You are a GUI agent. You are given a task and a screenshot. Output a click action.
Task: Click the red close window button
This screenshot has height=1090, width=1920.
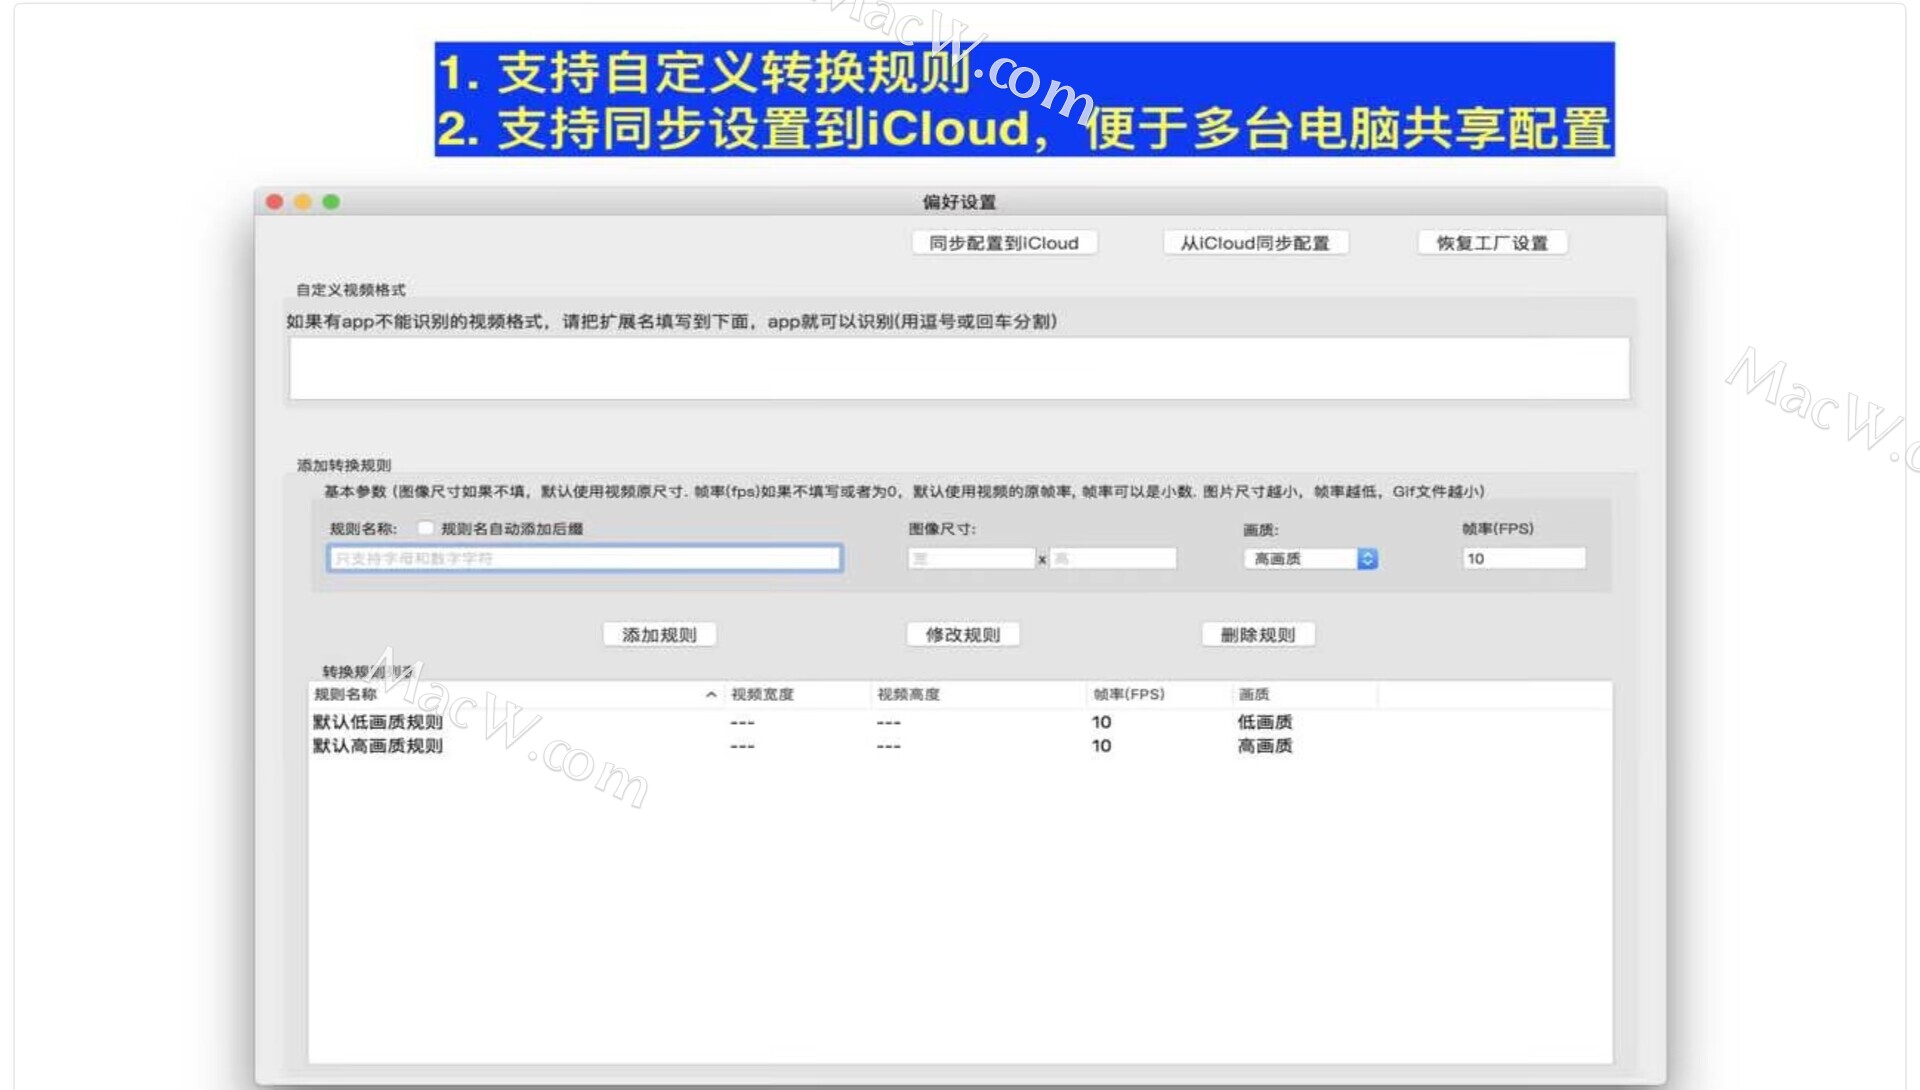(x=274, y=202)
